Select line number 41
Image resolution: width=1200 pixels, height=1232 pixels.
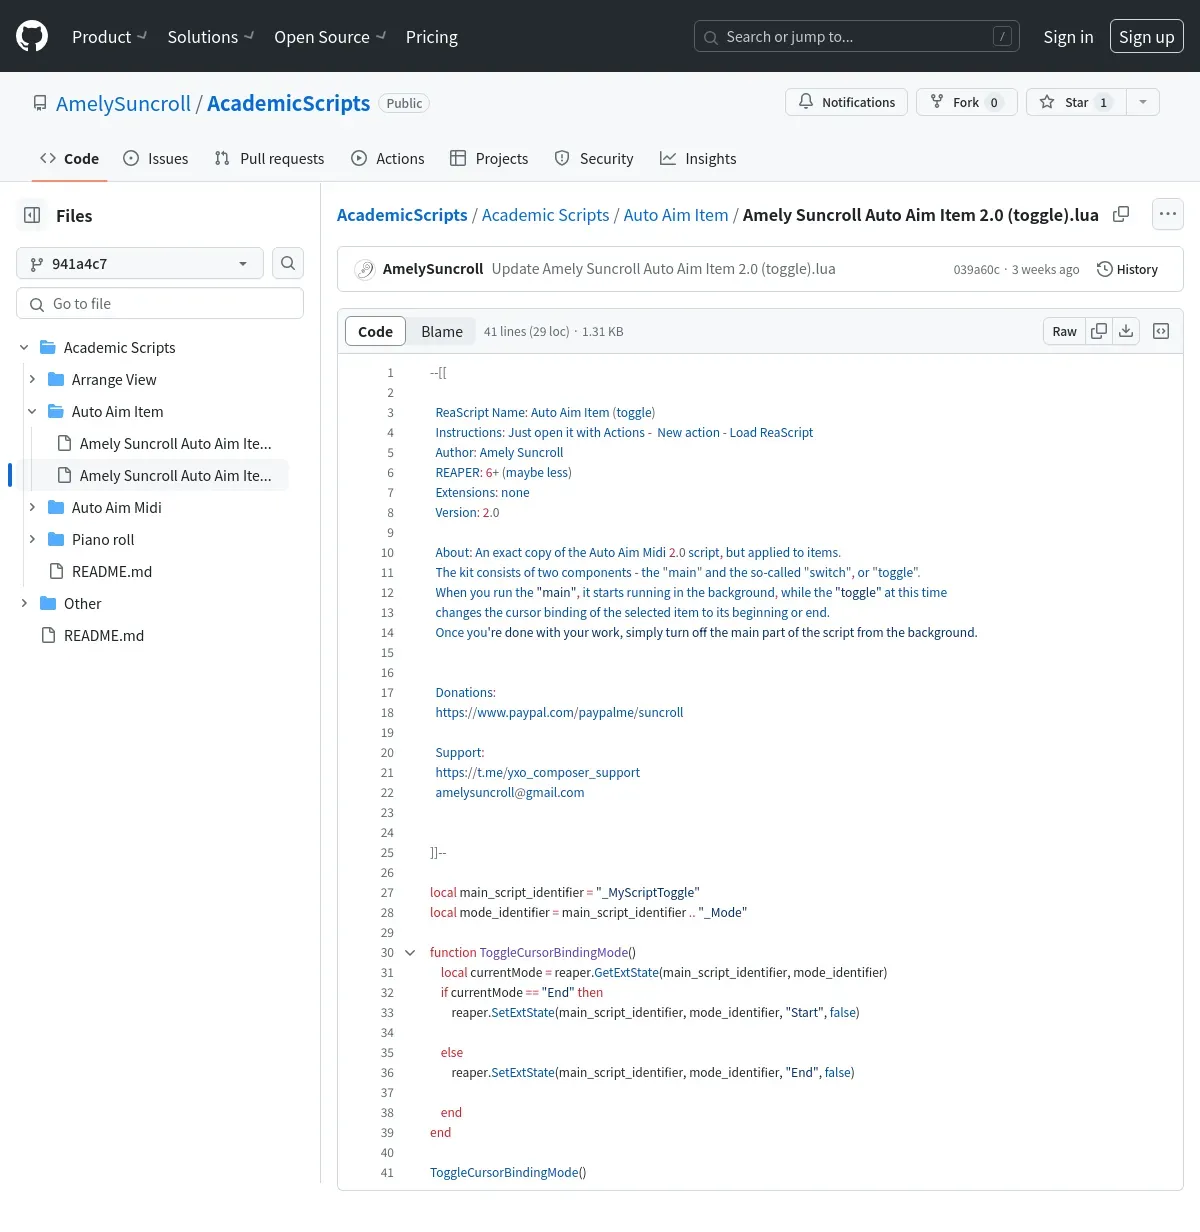click(387, 1172)
